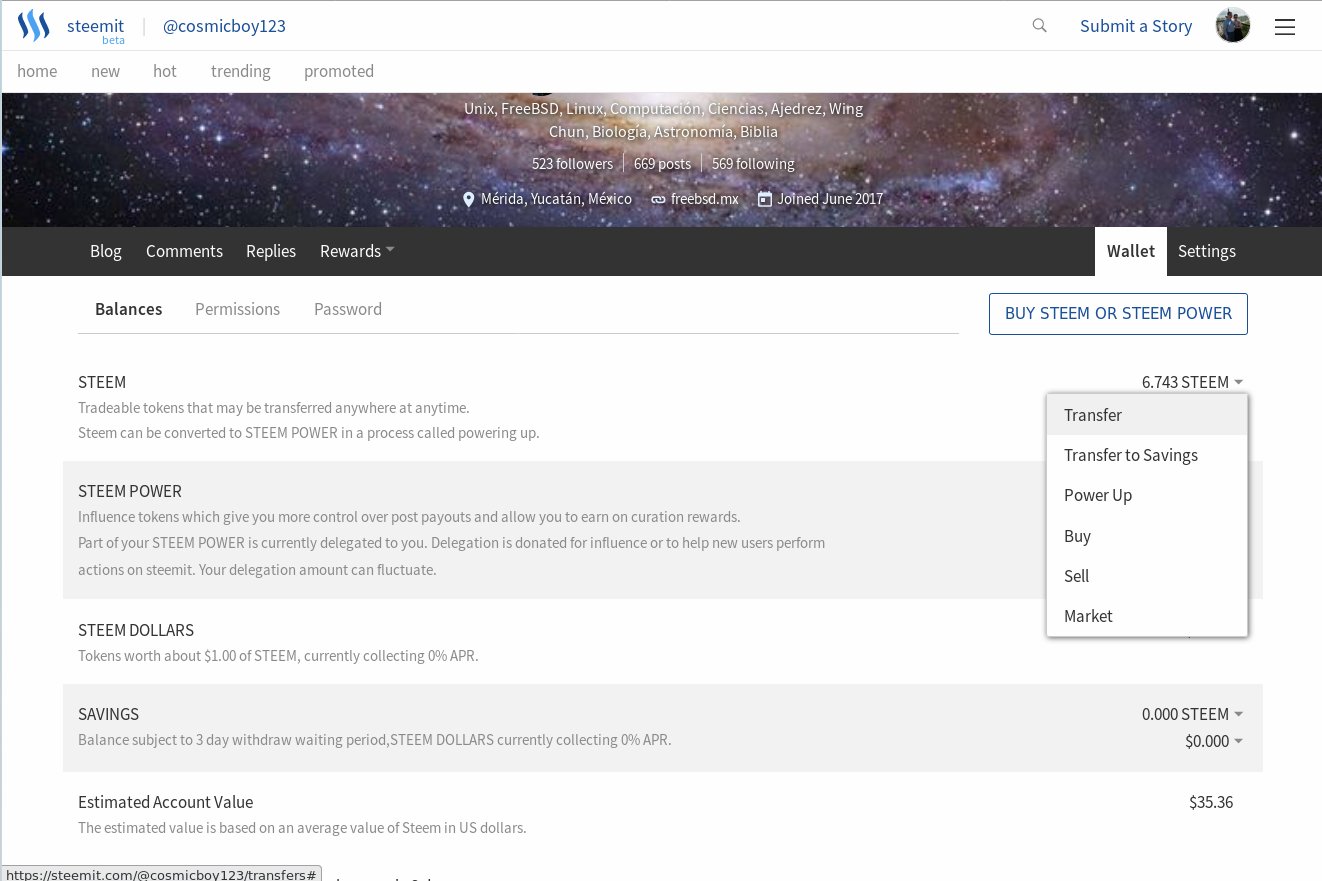
Task: View the 569 following list
Action: coord(753,164)
